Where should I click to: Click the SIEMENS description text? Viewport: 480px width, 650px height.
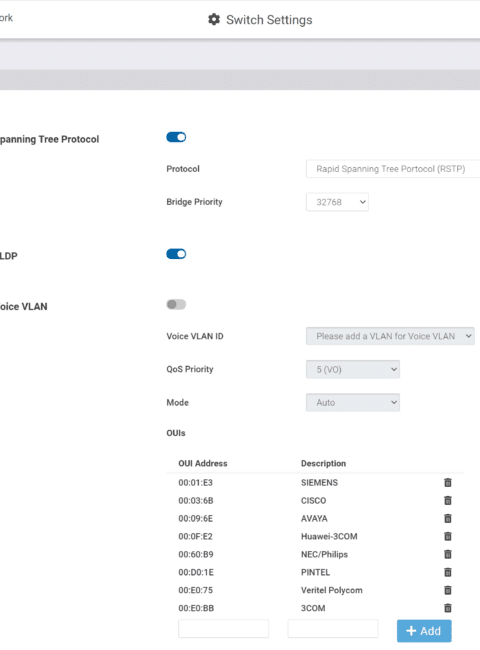point(319,483)
